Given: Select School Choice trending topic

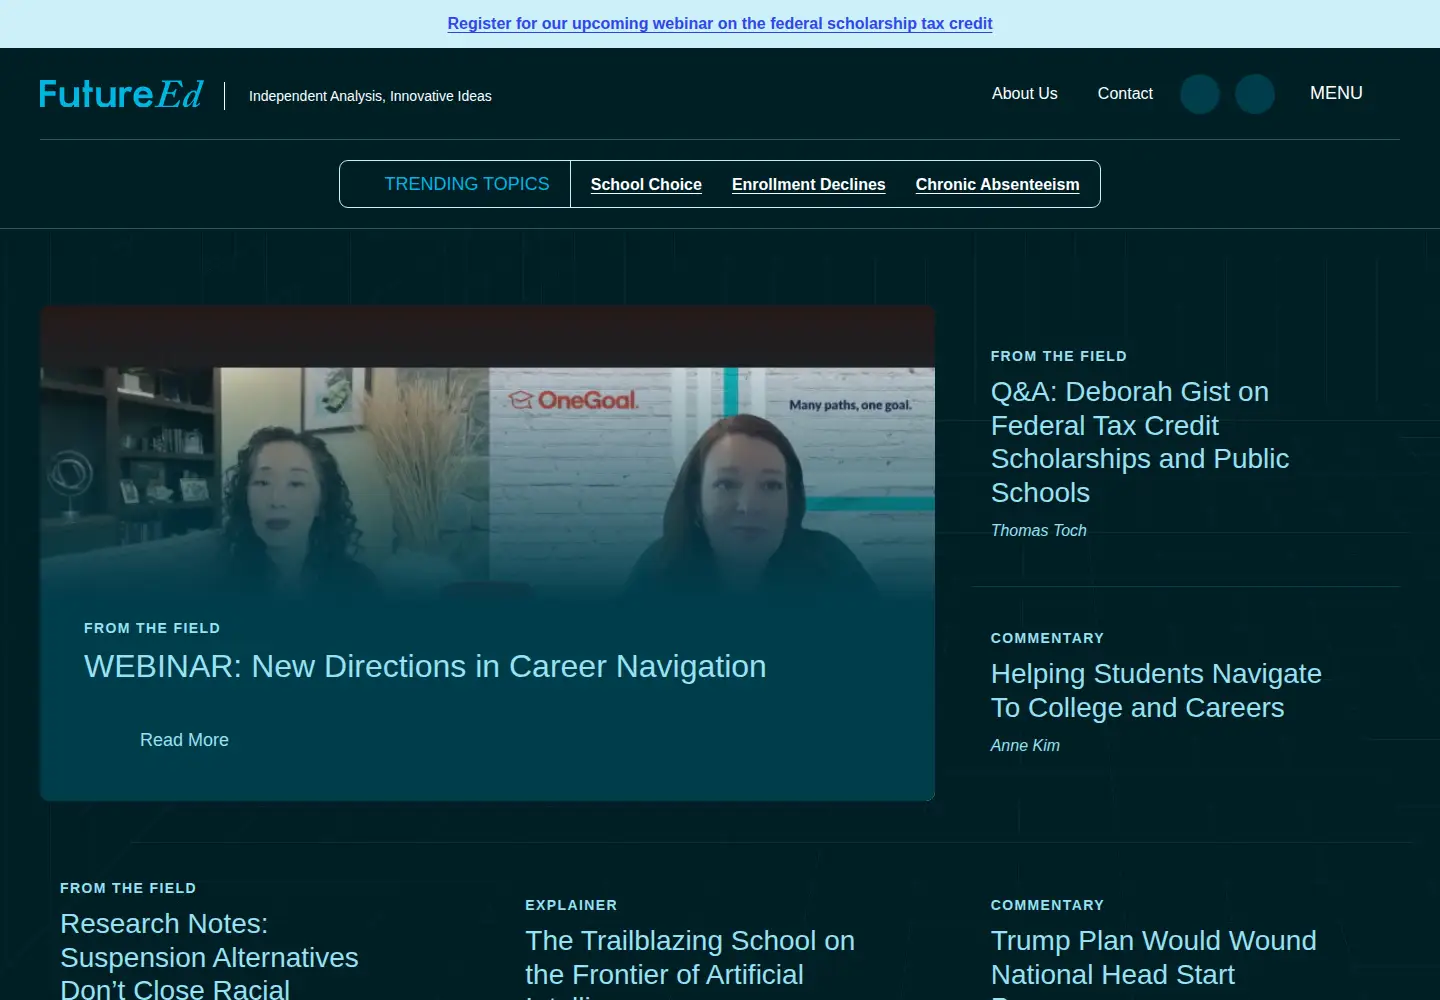Looking at the screenshot, I should click(646, 184).
